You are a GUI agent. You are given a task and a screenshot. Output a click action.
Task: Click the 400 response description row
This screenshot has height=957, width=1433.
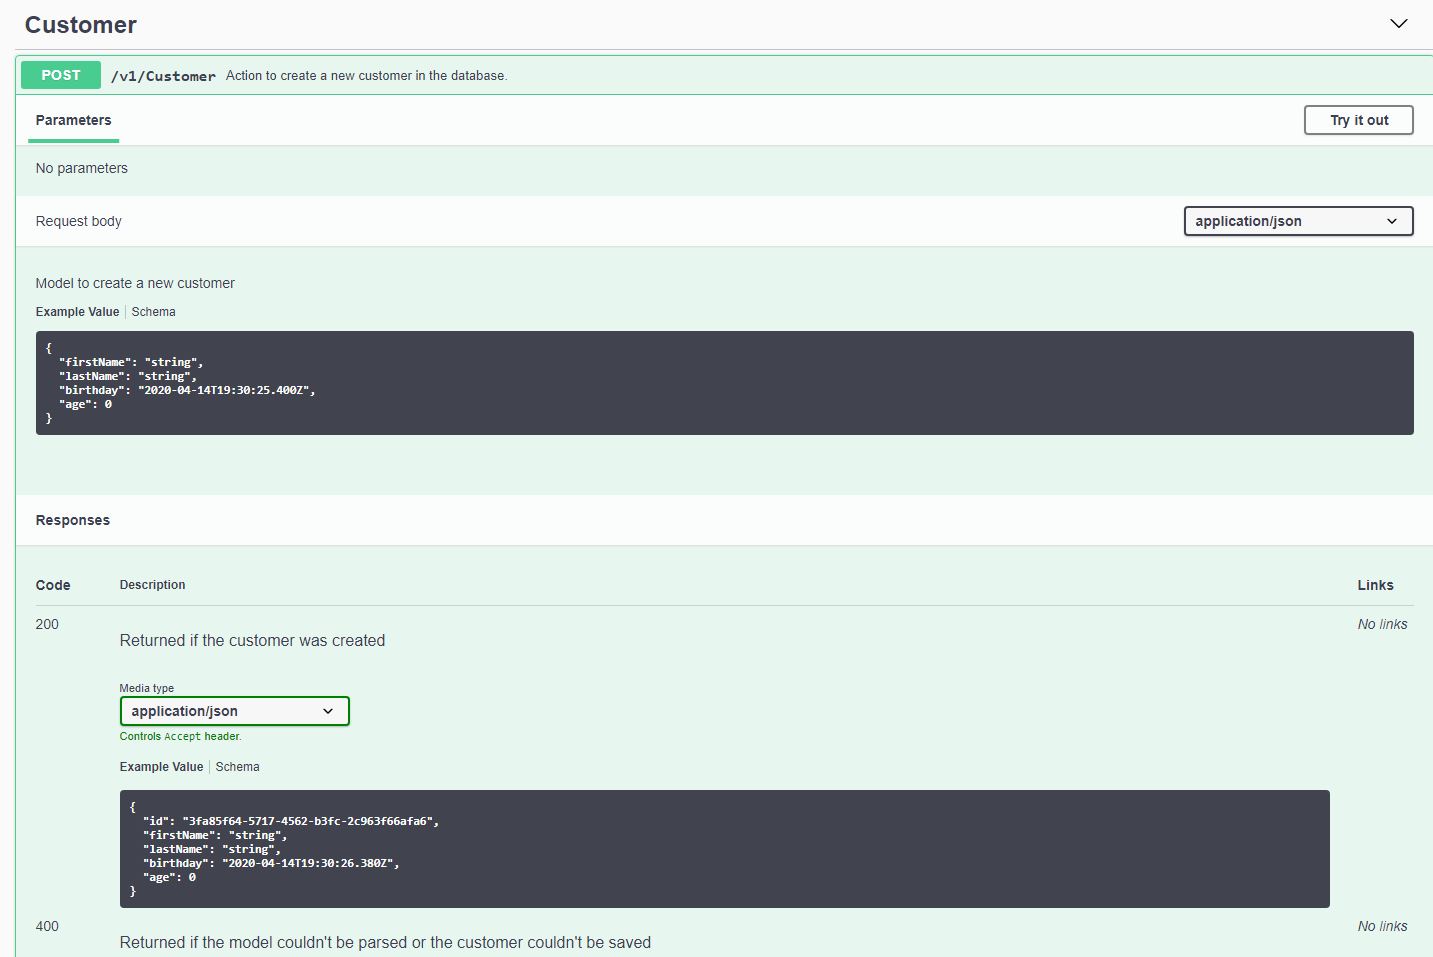[x=385, y=941]
